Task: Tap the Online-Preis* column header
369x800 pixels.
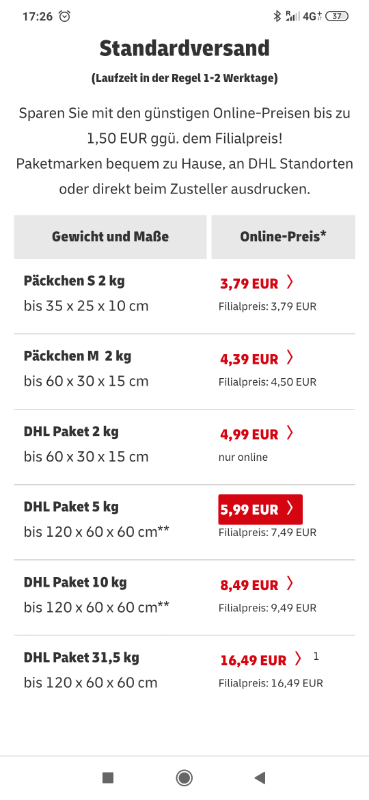Action: tap(283, 237)
